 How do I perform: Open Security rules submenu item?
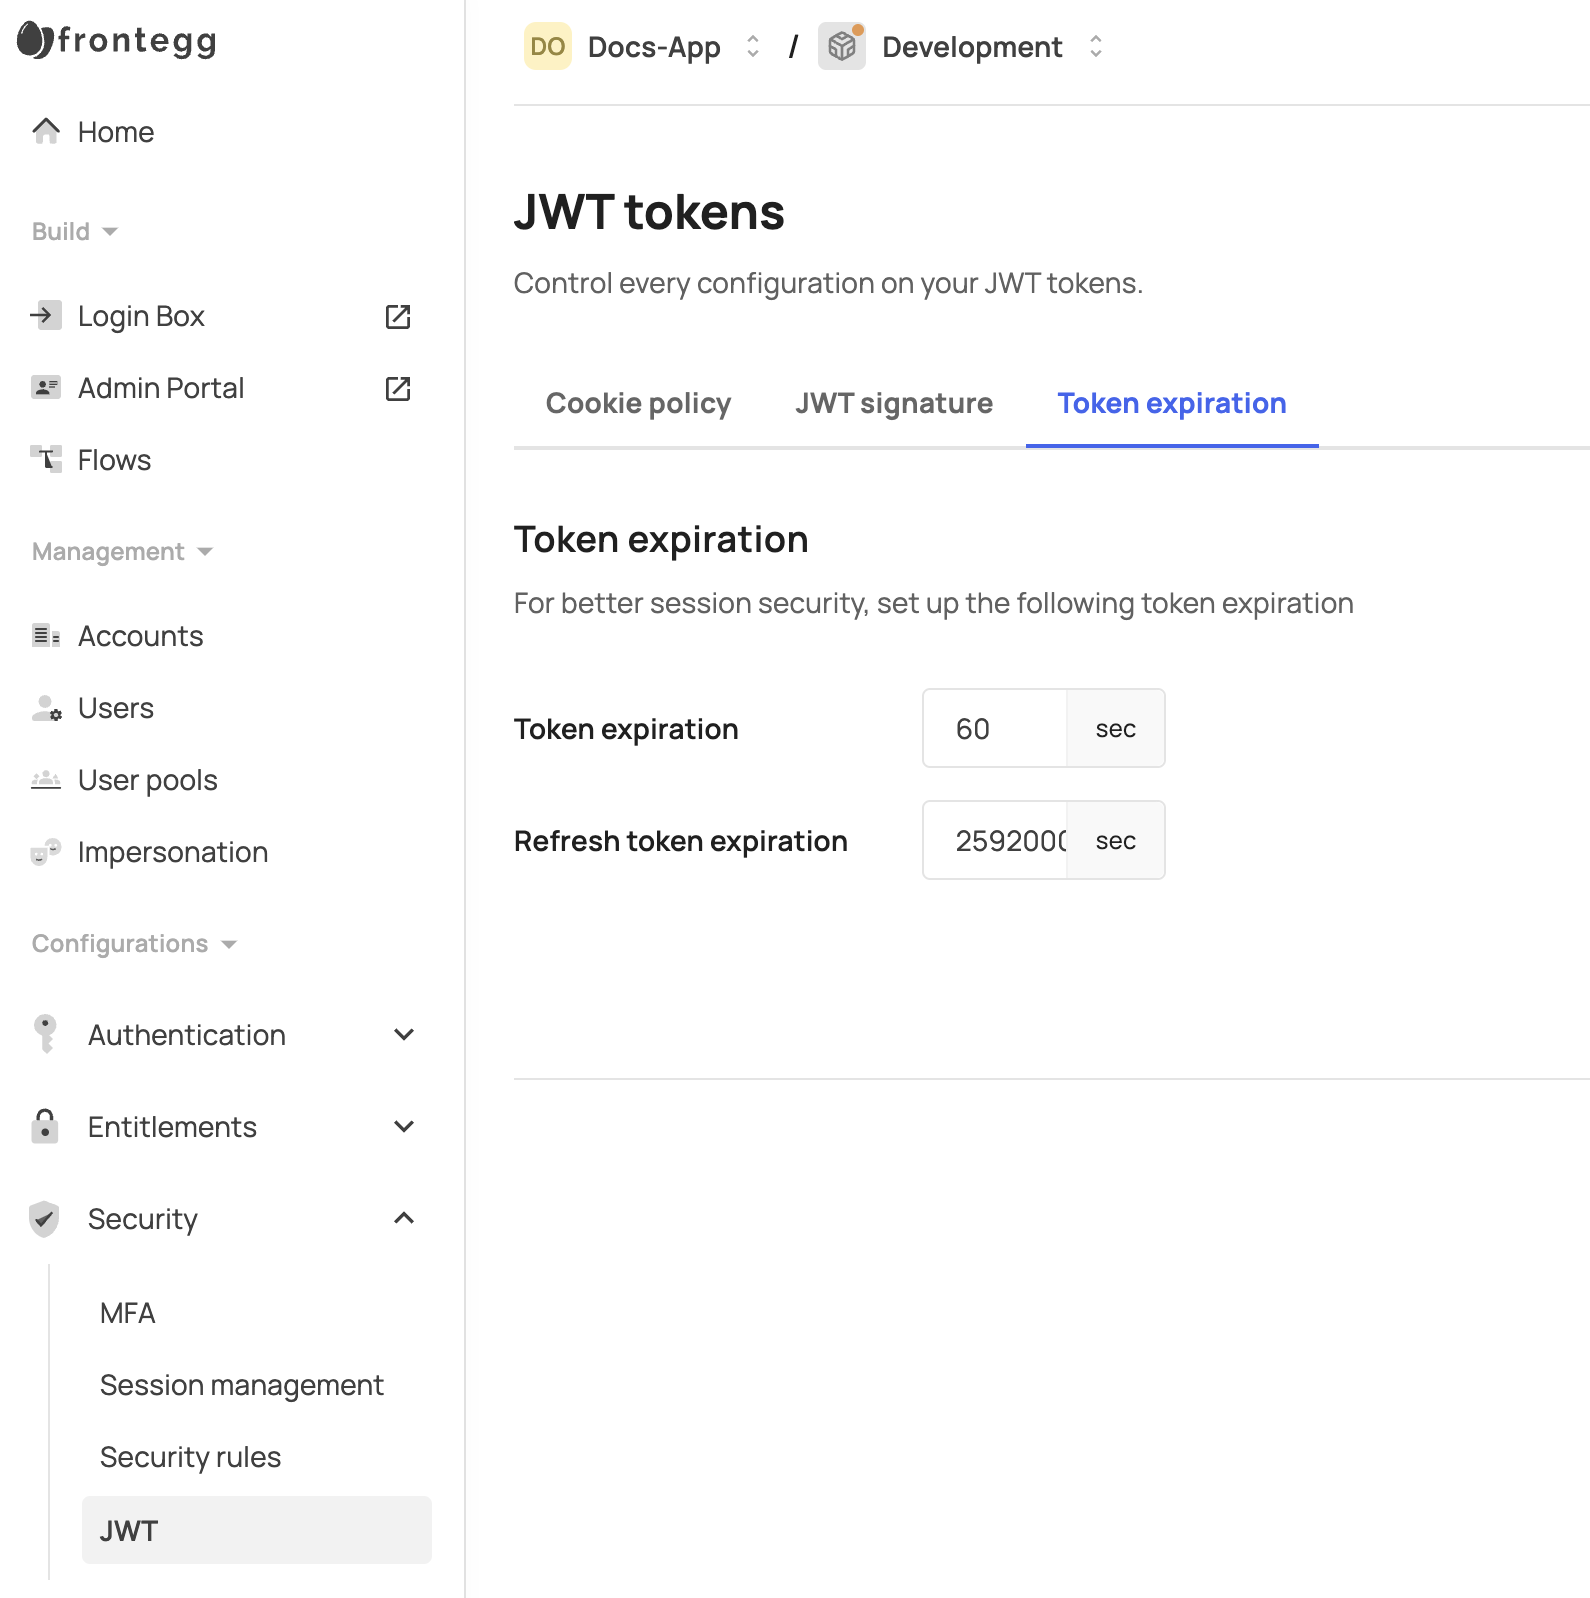click(x=191, y=1457)
